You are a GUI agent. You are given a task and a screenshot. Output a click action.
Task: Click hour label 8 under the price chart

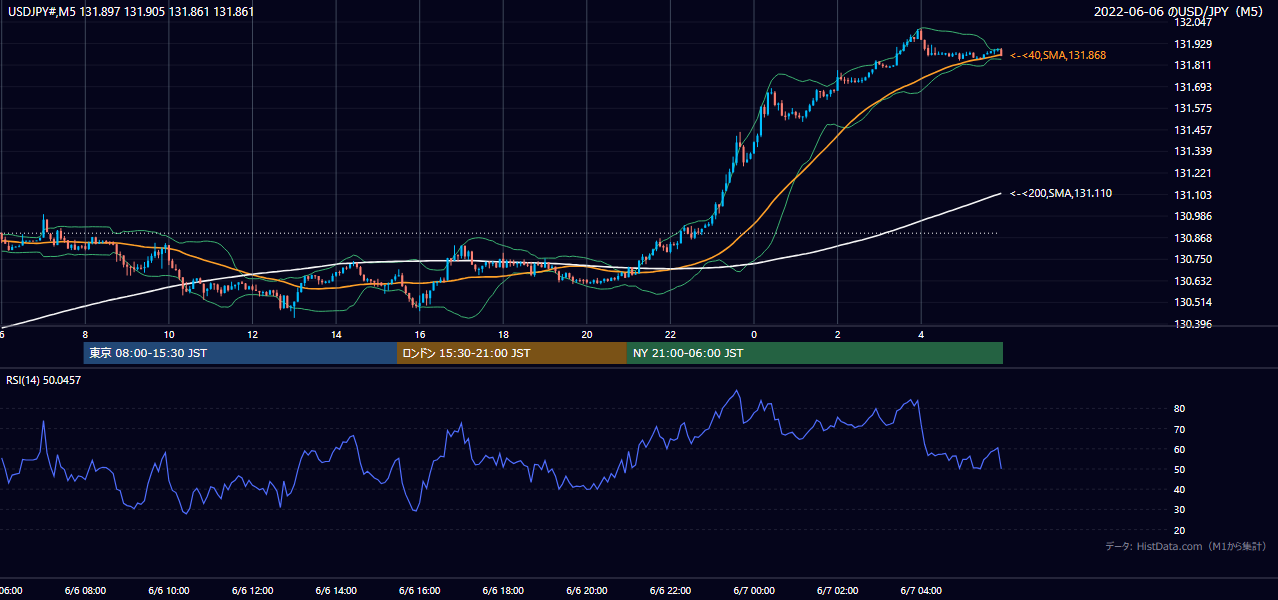point(85,335)
